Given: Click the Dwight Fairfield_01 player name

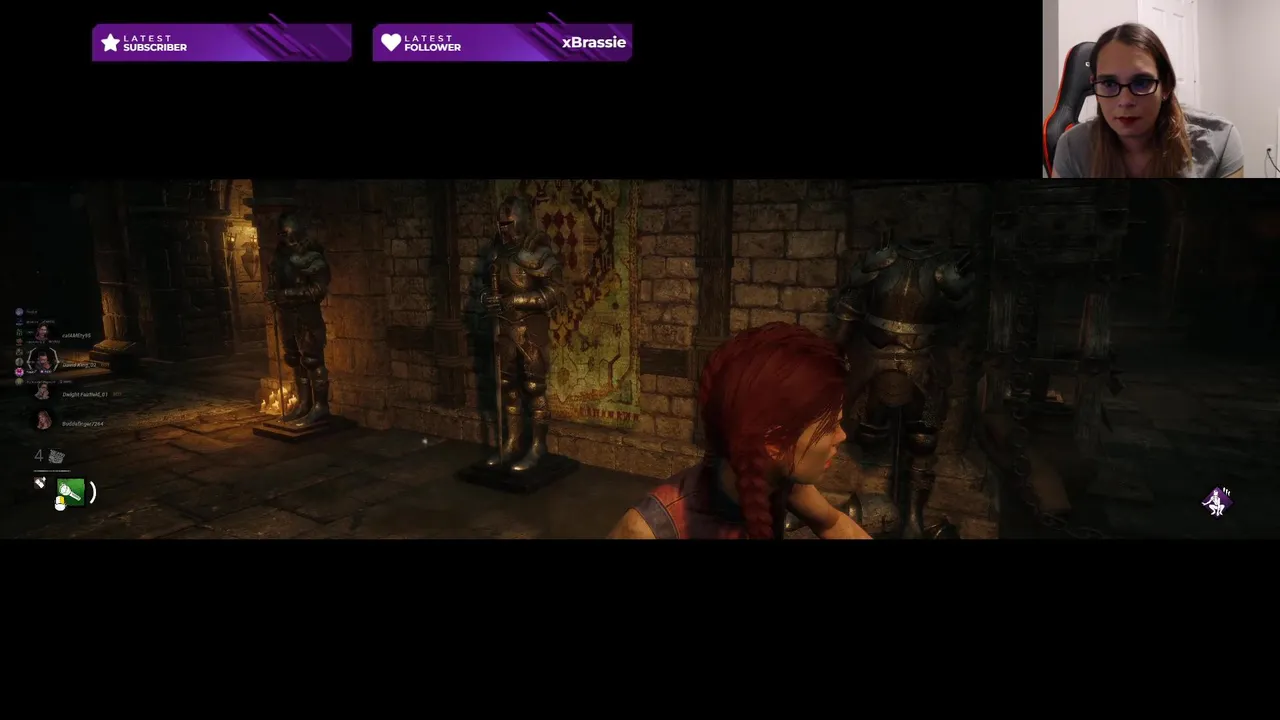Looking at the screenshot, I should [x=85, y=394].
